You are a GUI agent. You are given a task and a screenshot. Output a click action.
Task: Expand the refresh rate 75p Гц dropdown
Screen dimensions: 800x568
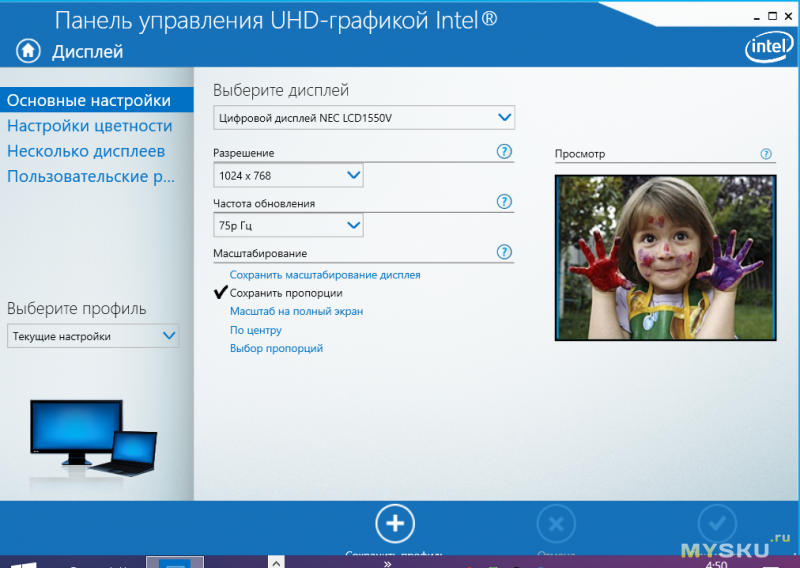288,226
